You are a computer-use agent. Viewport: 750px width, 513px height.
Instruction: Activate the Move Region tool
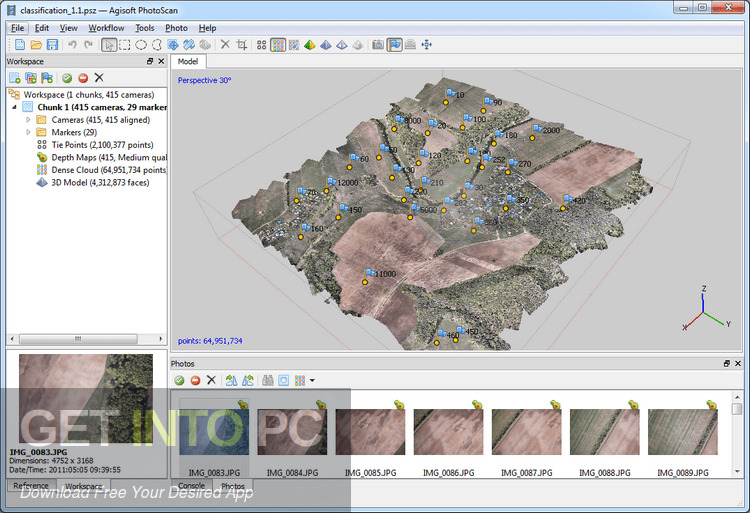point(173,45)
